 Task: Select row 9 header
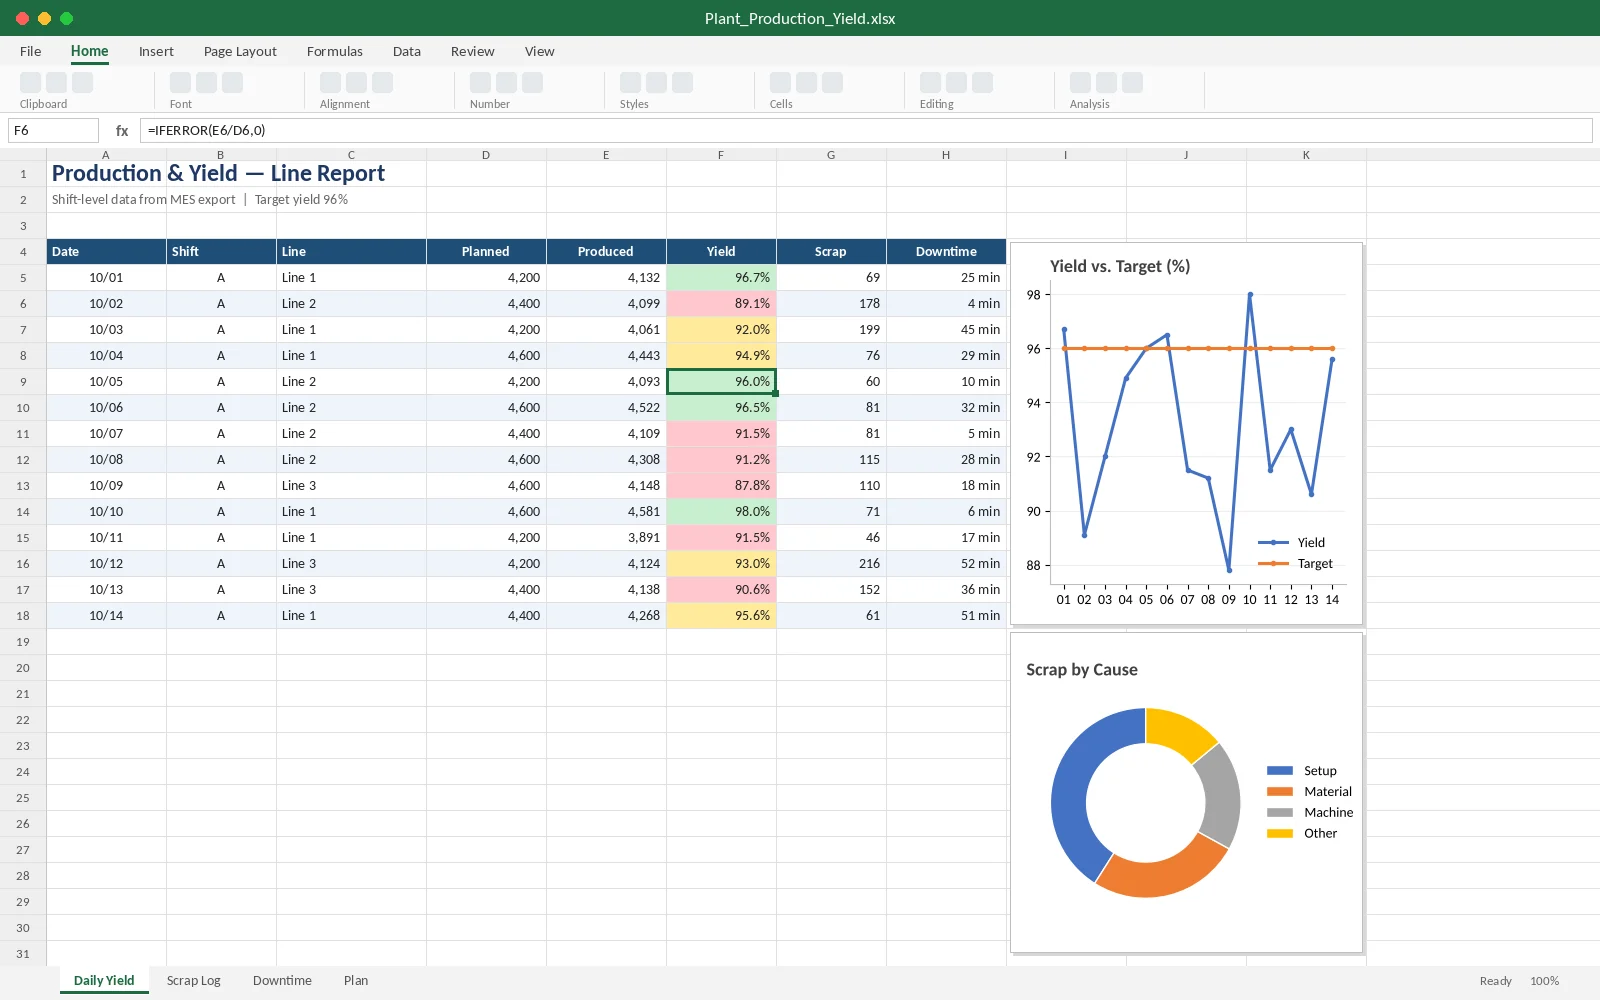tap(23, 382)
